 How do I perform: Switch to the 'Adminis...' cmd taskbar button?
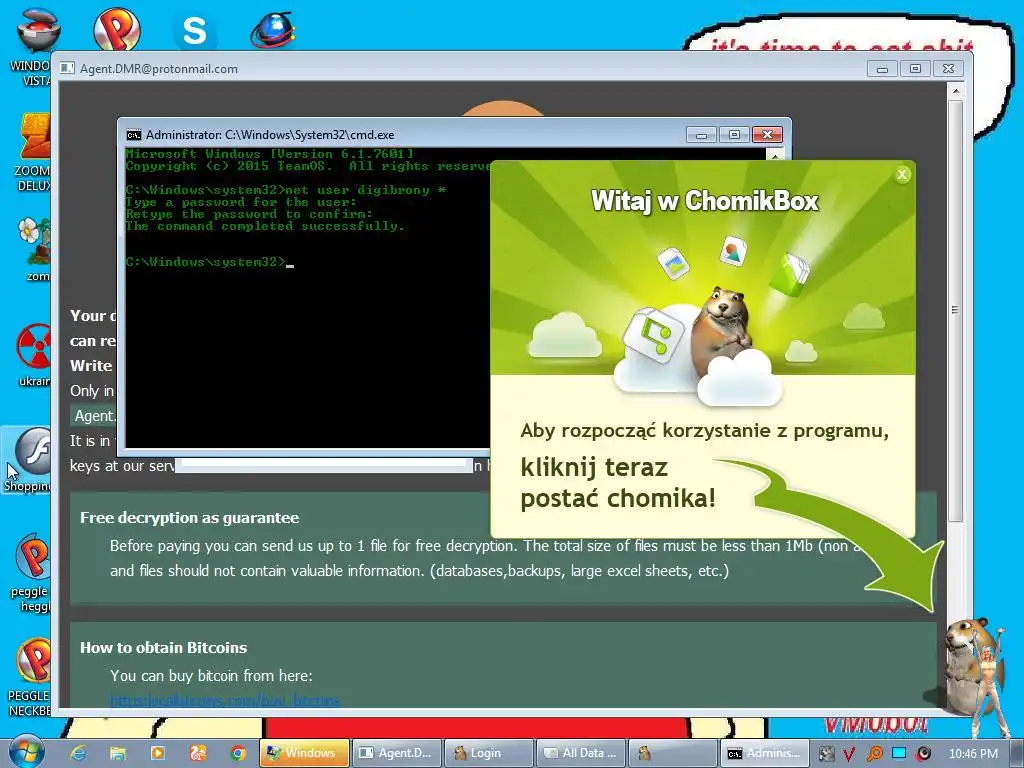[x=764, y=753]
